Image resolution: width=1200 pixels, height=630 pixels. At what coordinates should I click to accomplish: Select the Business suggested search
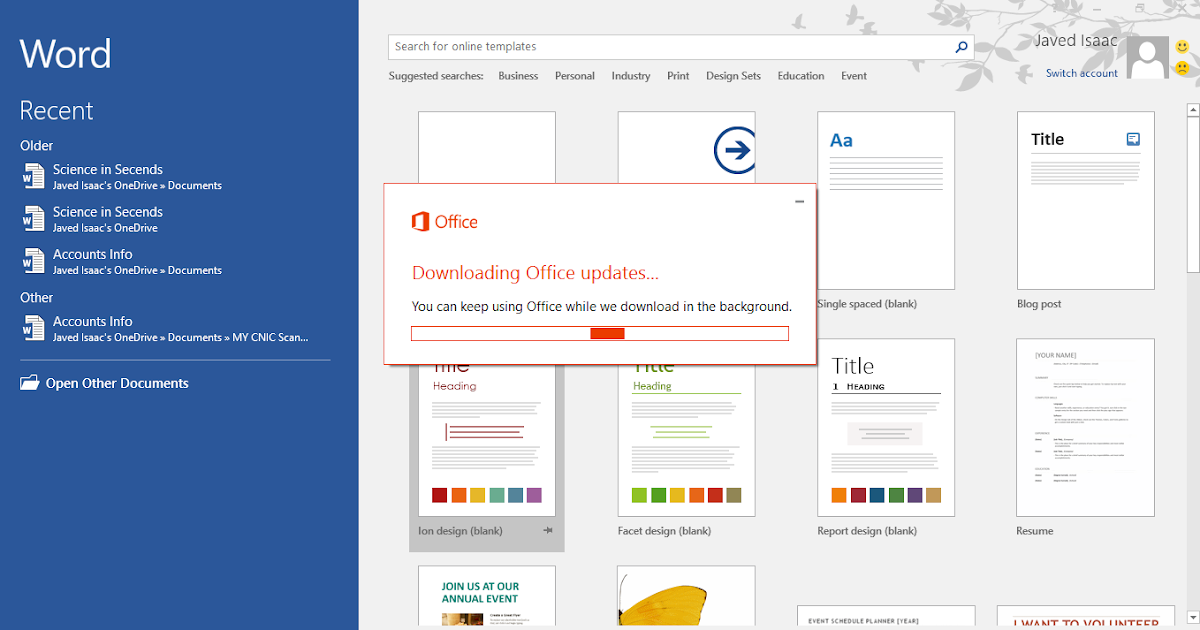pos(518,76)
